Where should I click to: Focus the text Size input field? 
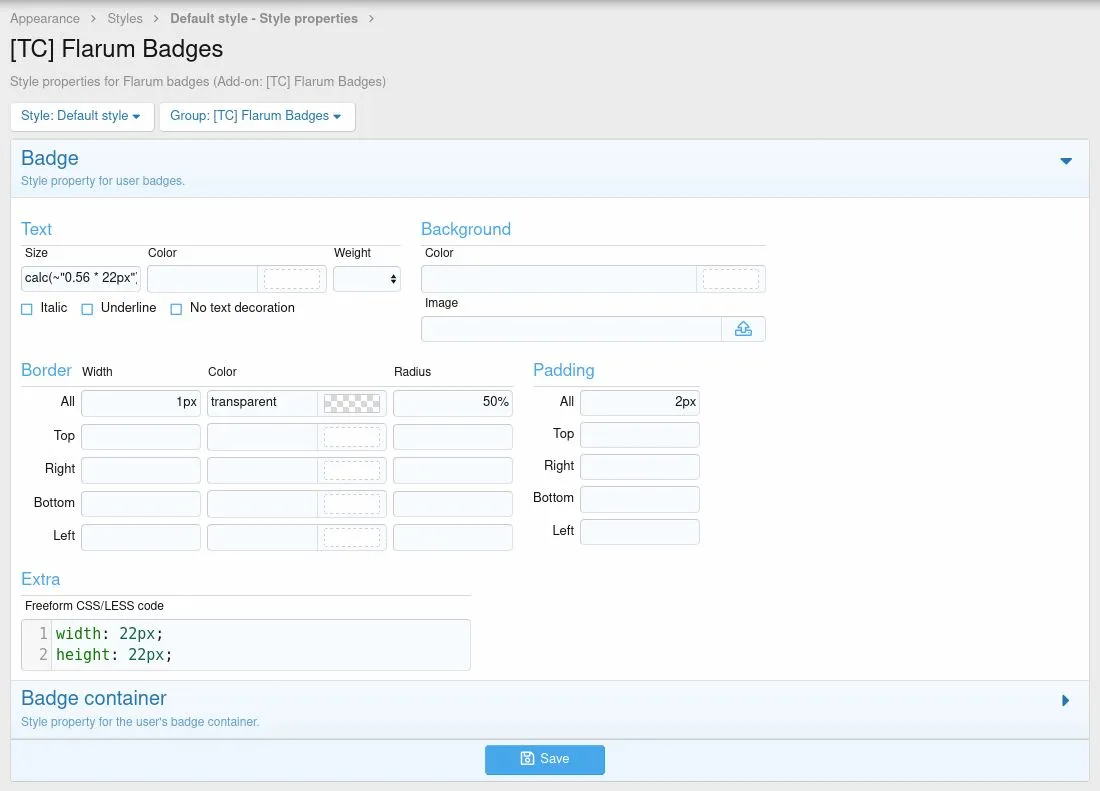pos(81,278)
